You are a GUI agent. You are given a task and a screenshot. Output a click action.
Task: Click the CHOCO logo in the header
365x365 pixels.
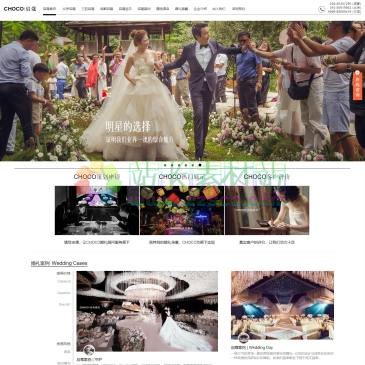(20, 9)
